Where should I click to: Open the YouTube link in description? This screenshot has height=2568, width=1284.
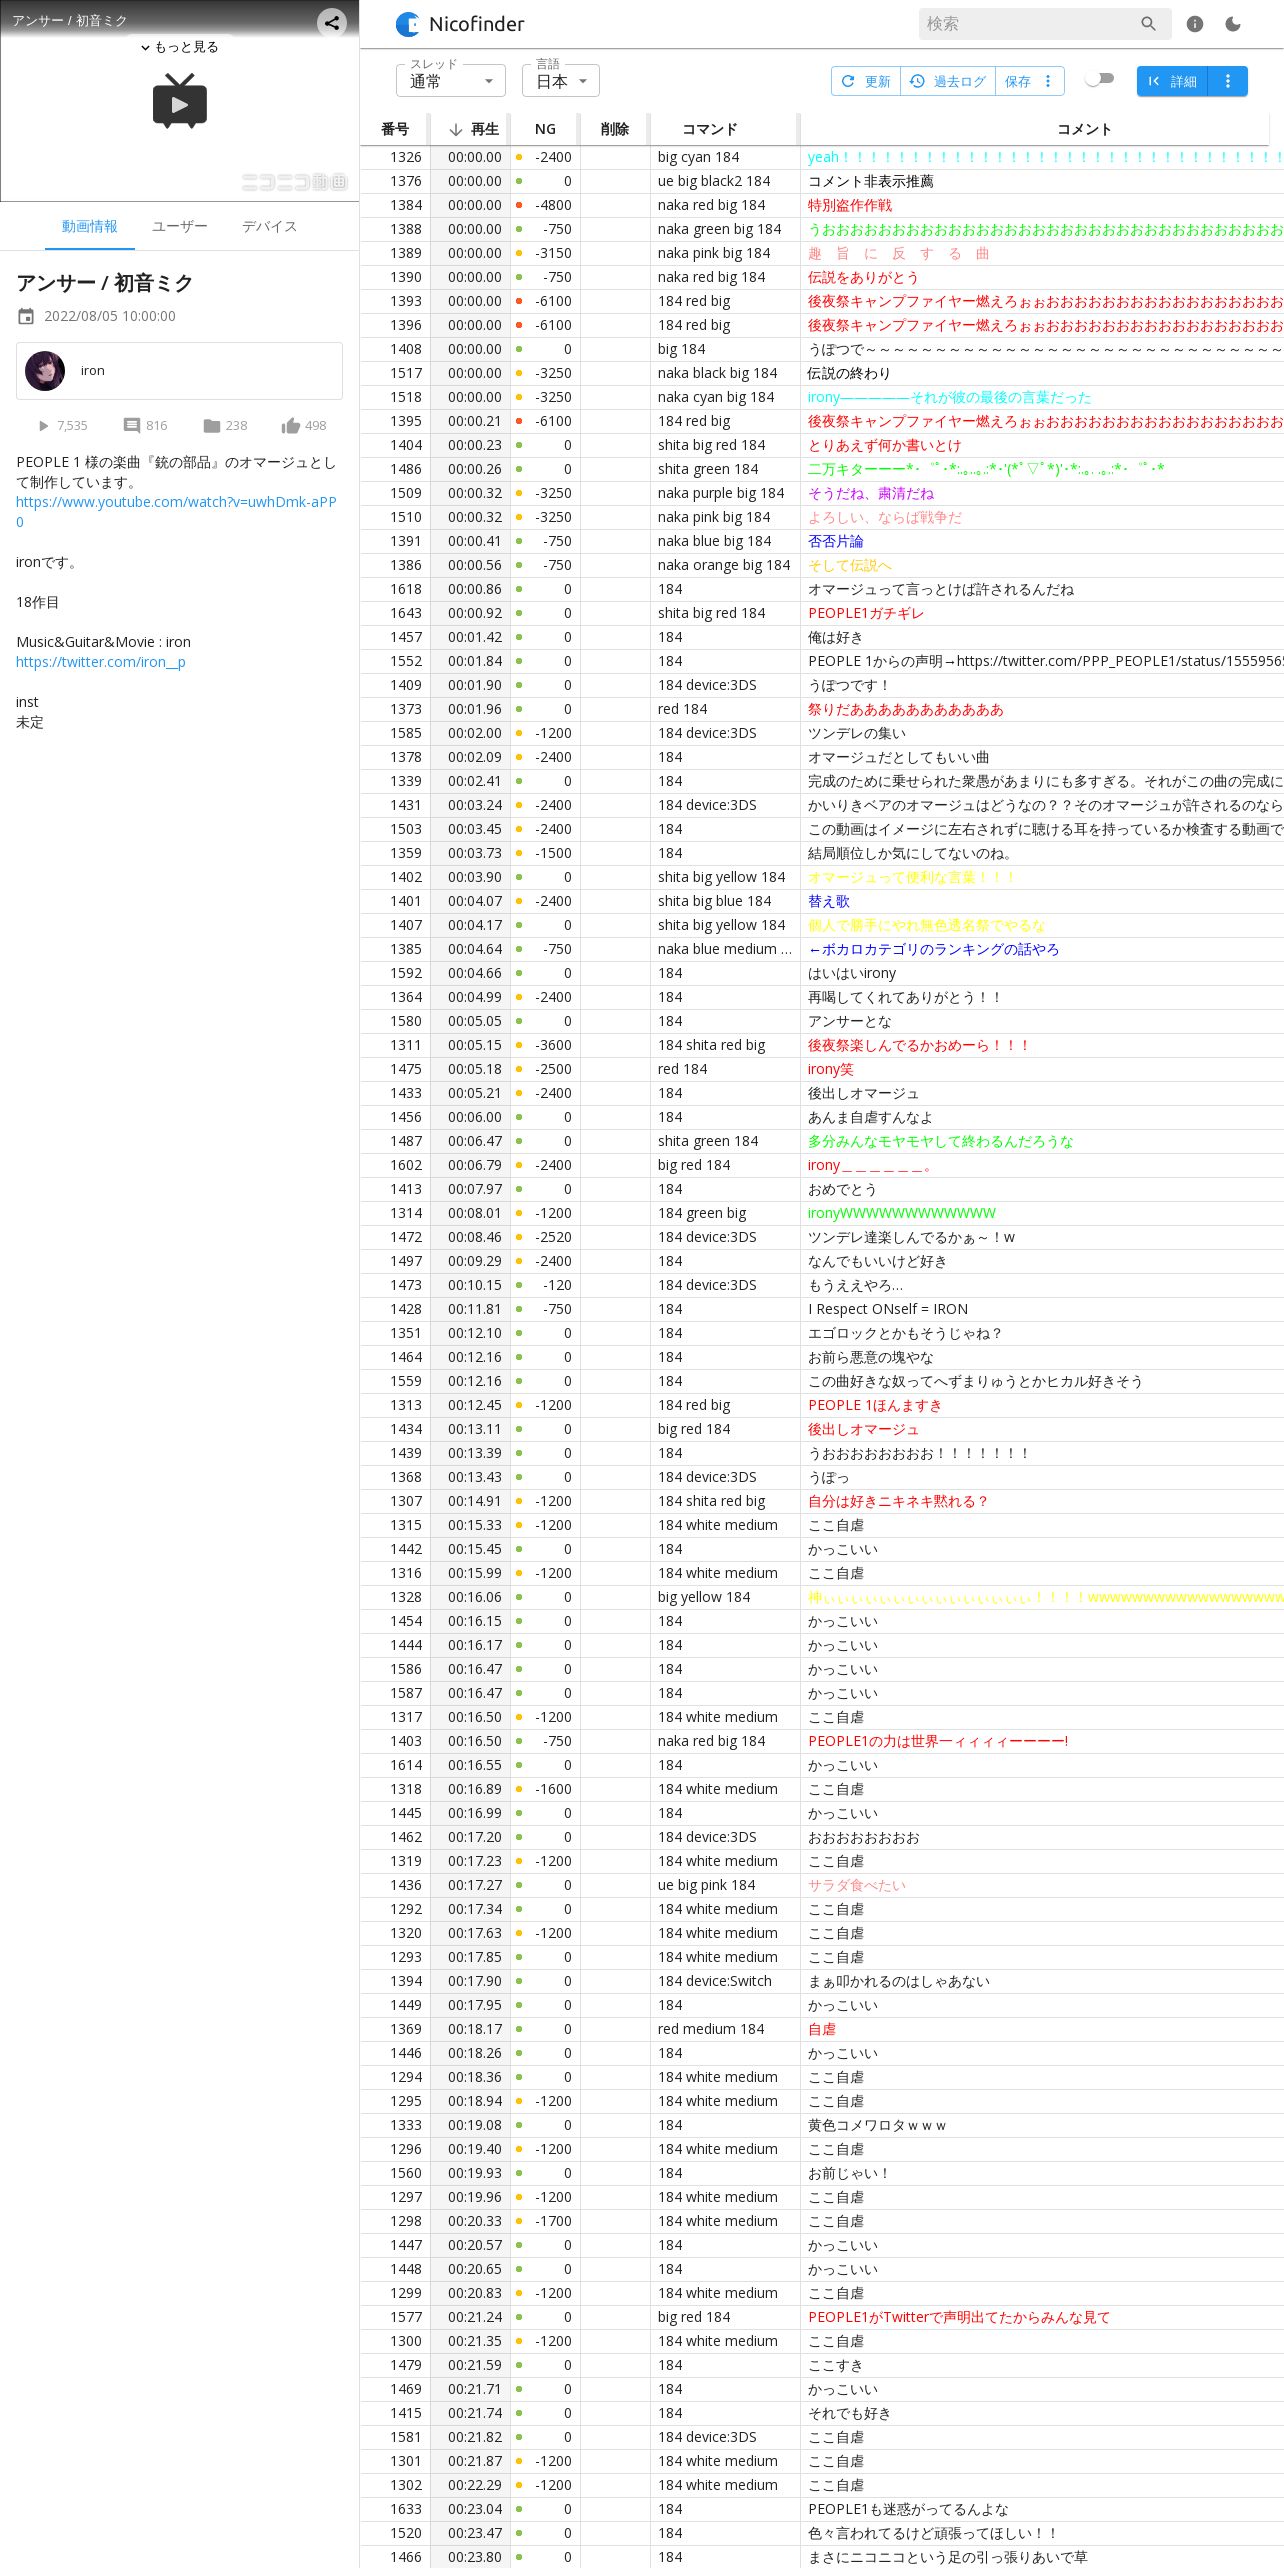pyautogui.click(x=176, y=512)
